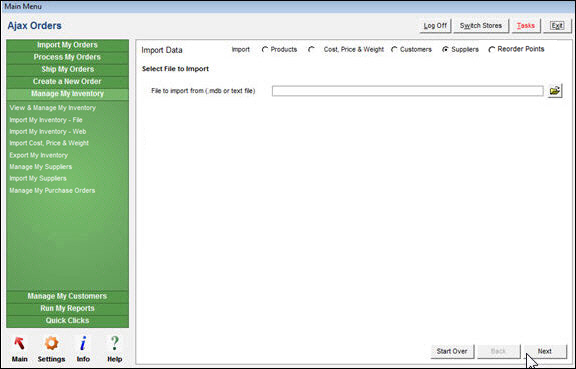Collapse the Manage My Inventory section
The width and height of the screenshot is (576, 369).
click(67, 94)
